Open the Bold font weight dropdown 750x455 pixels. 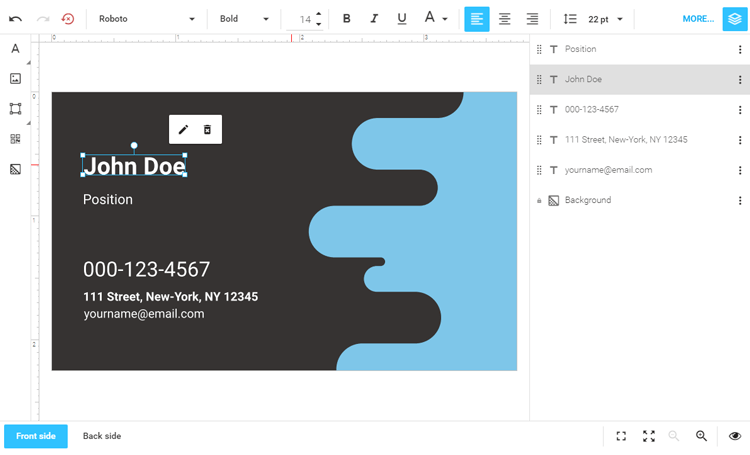pos(244,19)
